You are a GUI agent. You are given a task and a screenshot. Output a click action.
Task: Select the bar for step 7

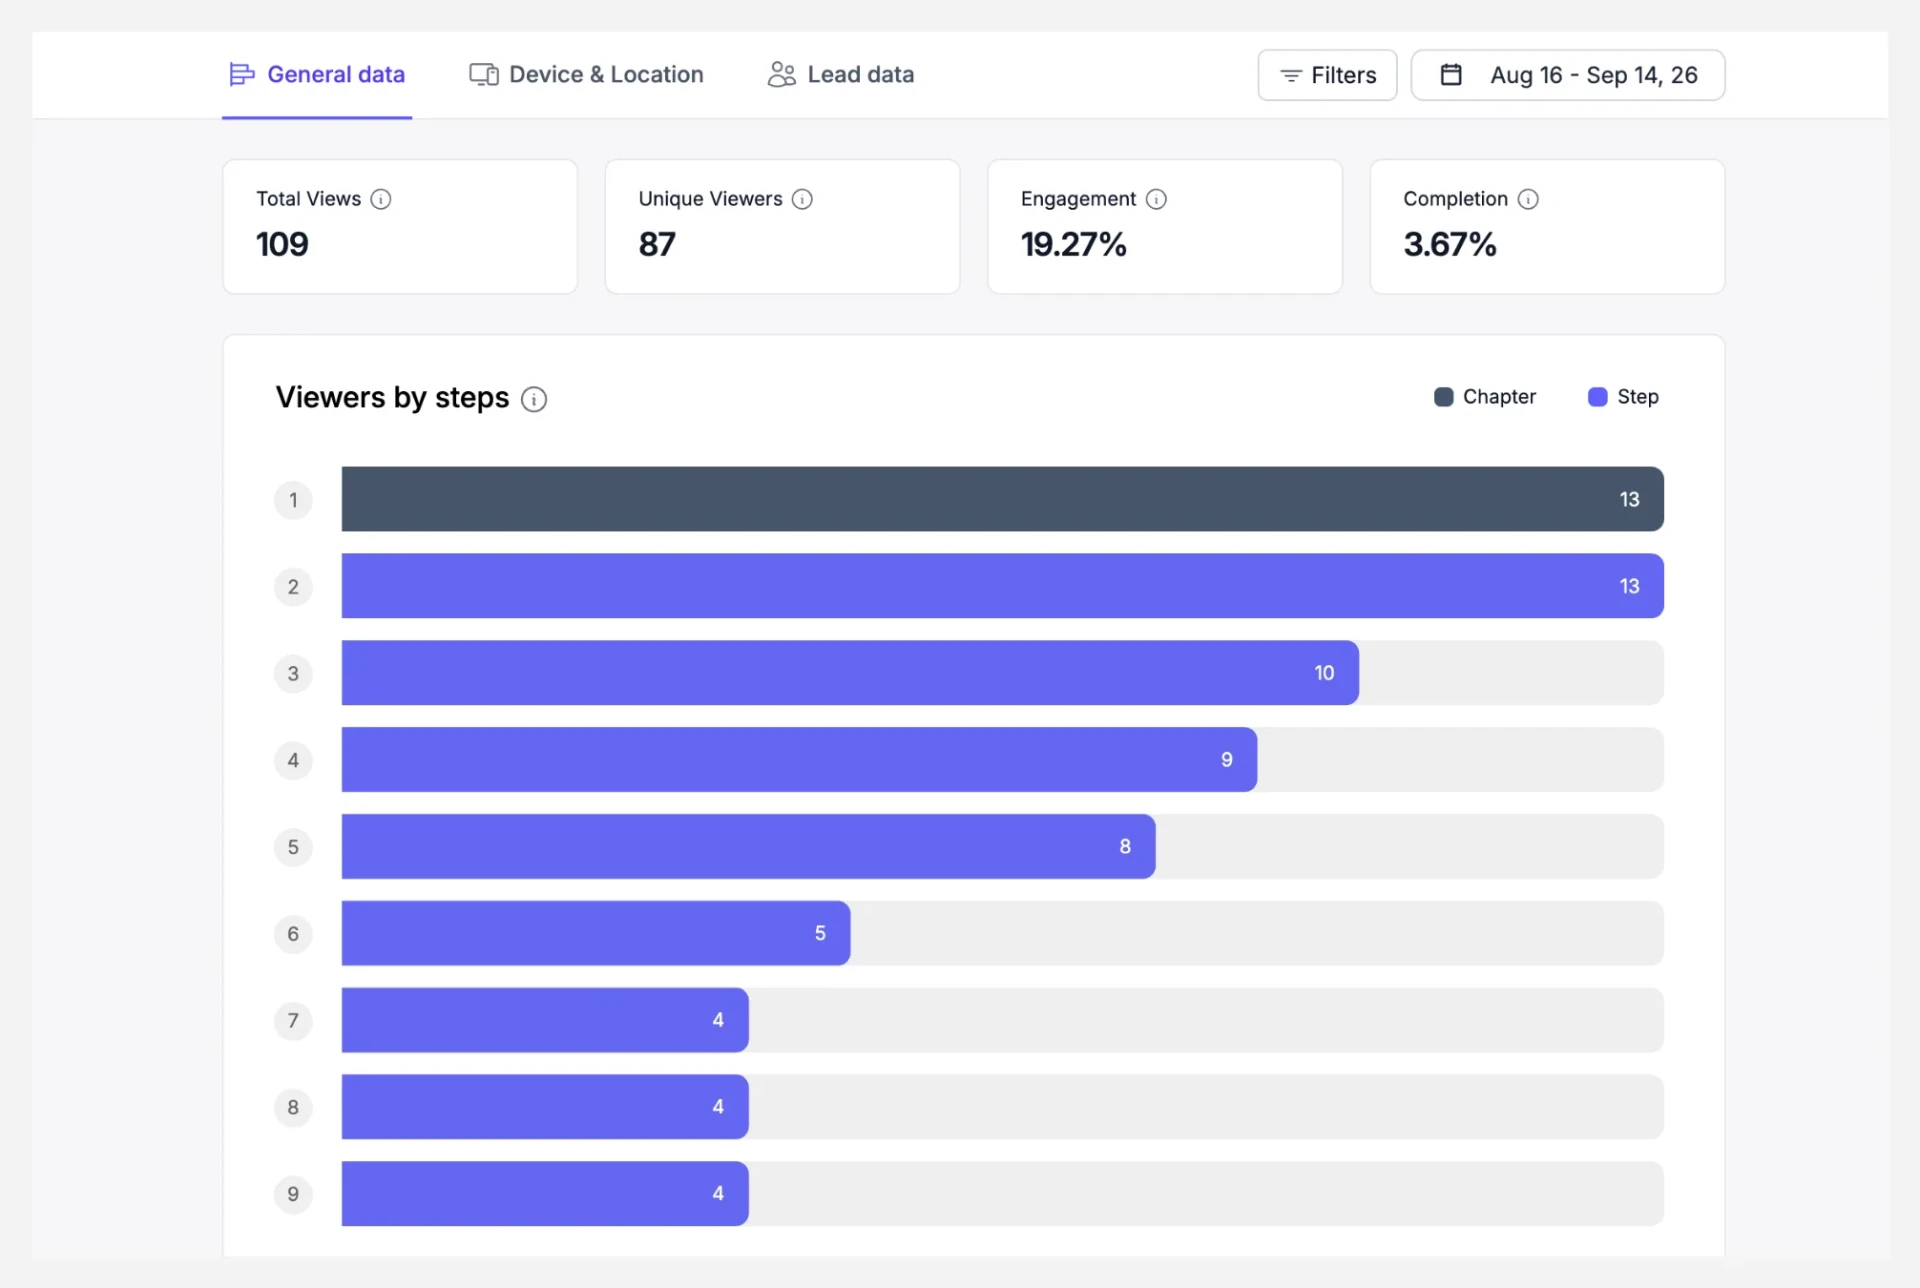click(x=545, y=1020)
